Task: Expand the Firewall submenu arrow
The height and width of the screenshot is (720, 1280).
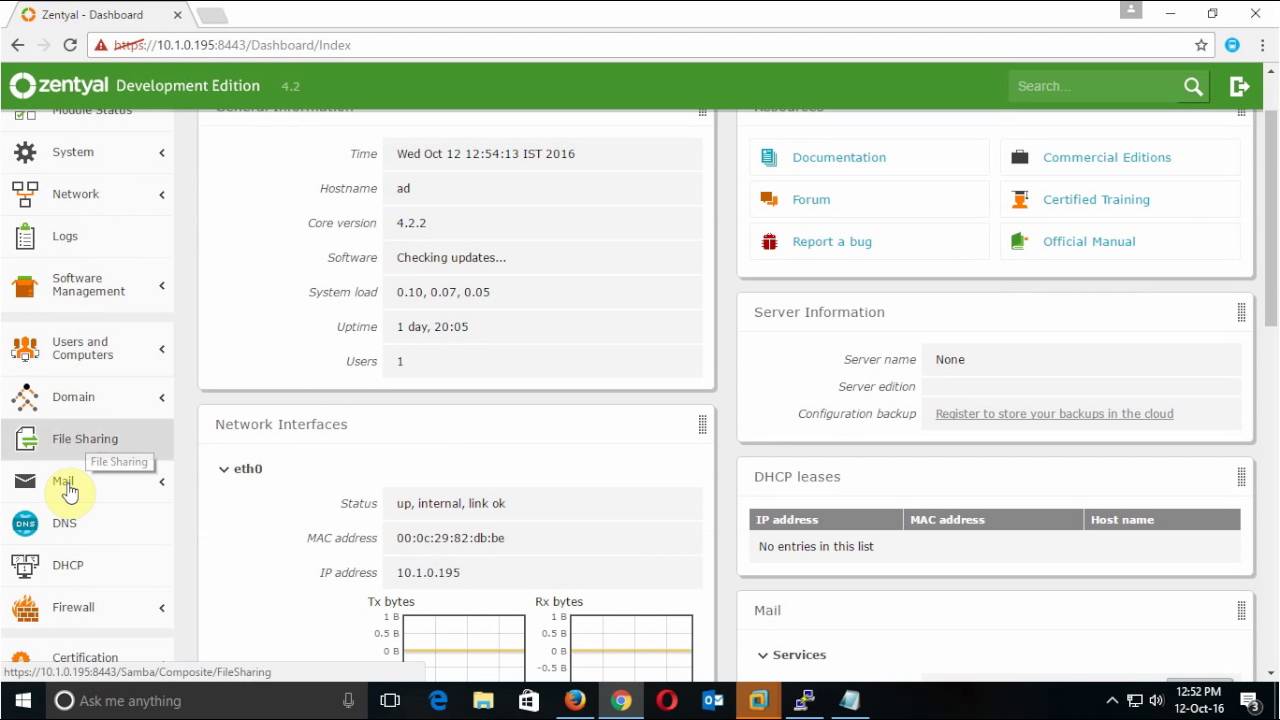Action: pos(162,607)
